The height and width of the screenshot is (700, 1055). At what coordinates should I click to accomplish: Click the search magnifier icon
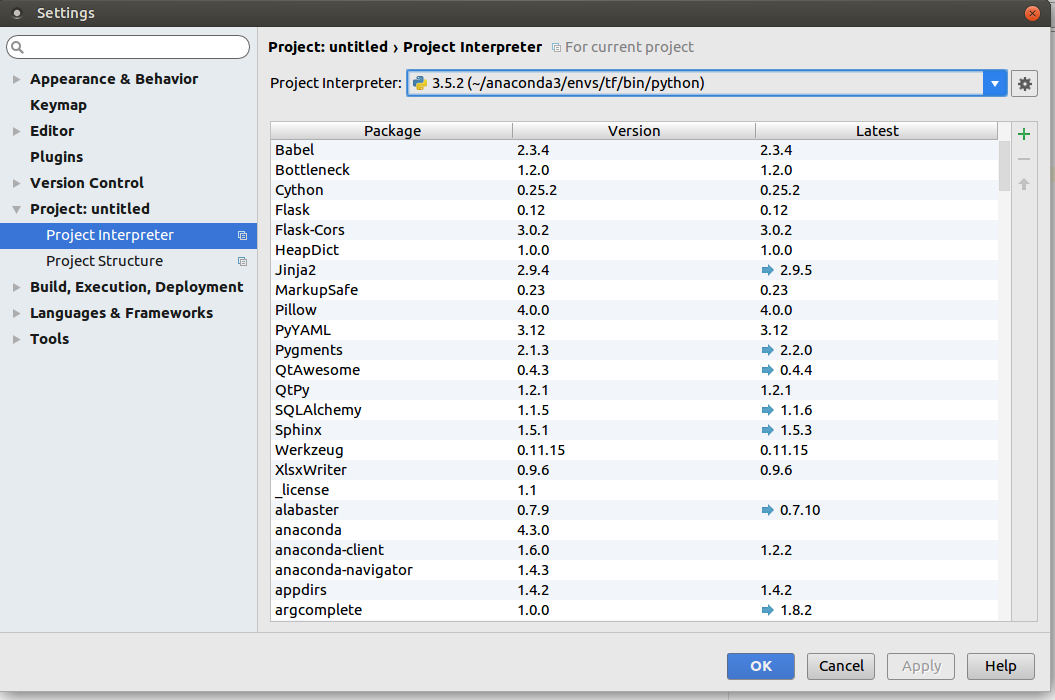pyautogui.click(x=18, y=47)
